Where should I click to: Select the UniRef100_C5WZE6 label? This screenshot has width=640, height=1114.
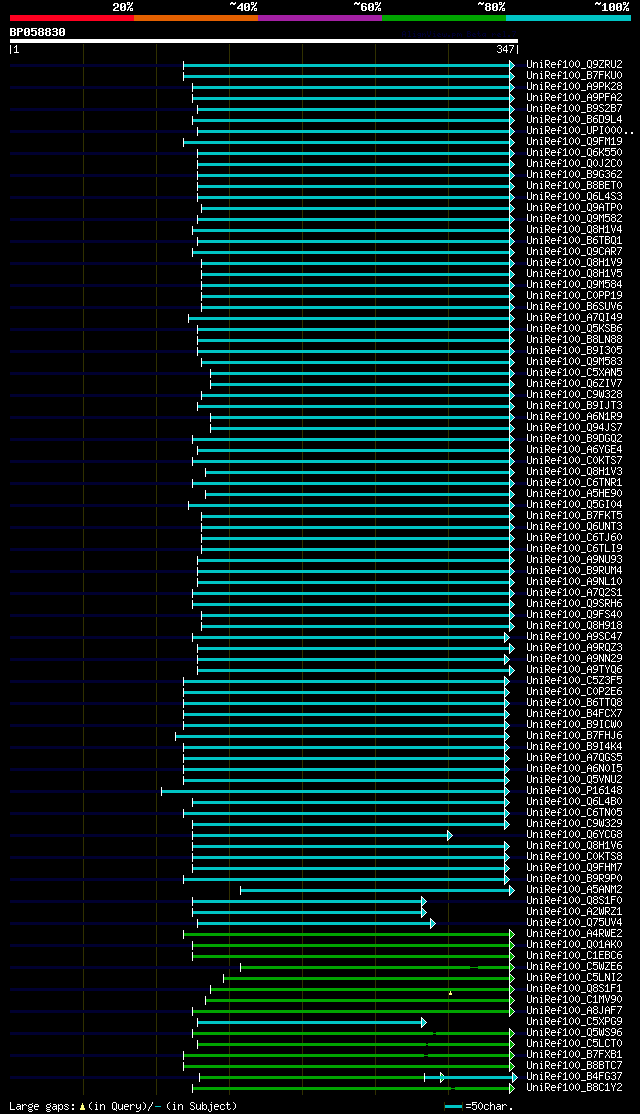tap(574, 967)
